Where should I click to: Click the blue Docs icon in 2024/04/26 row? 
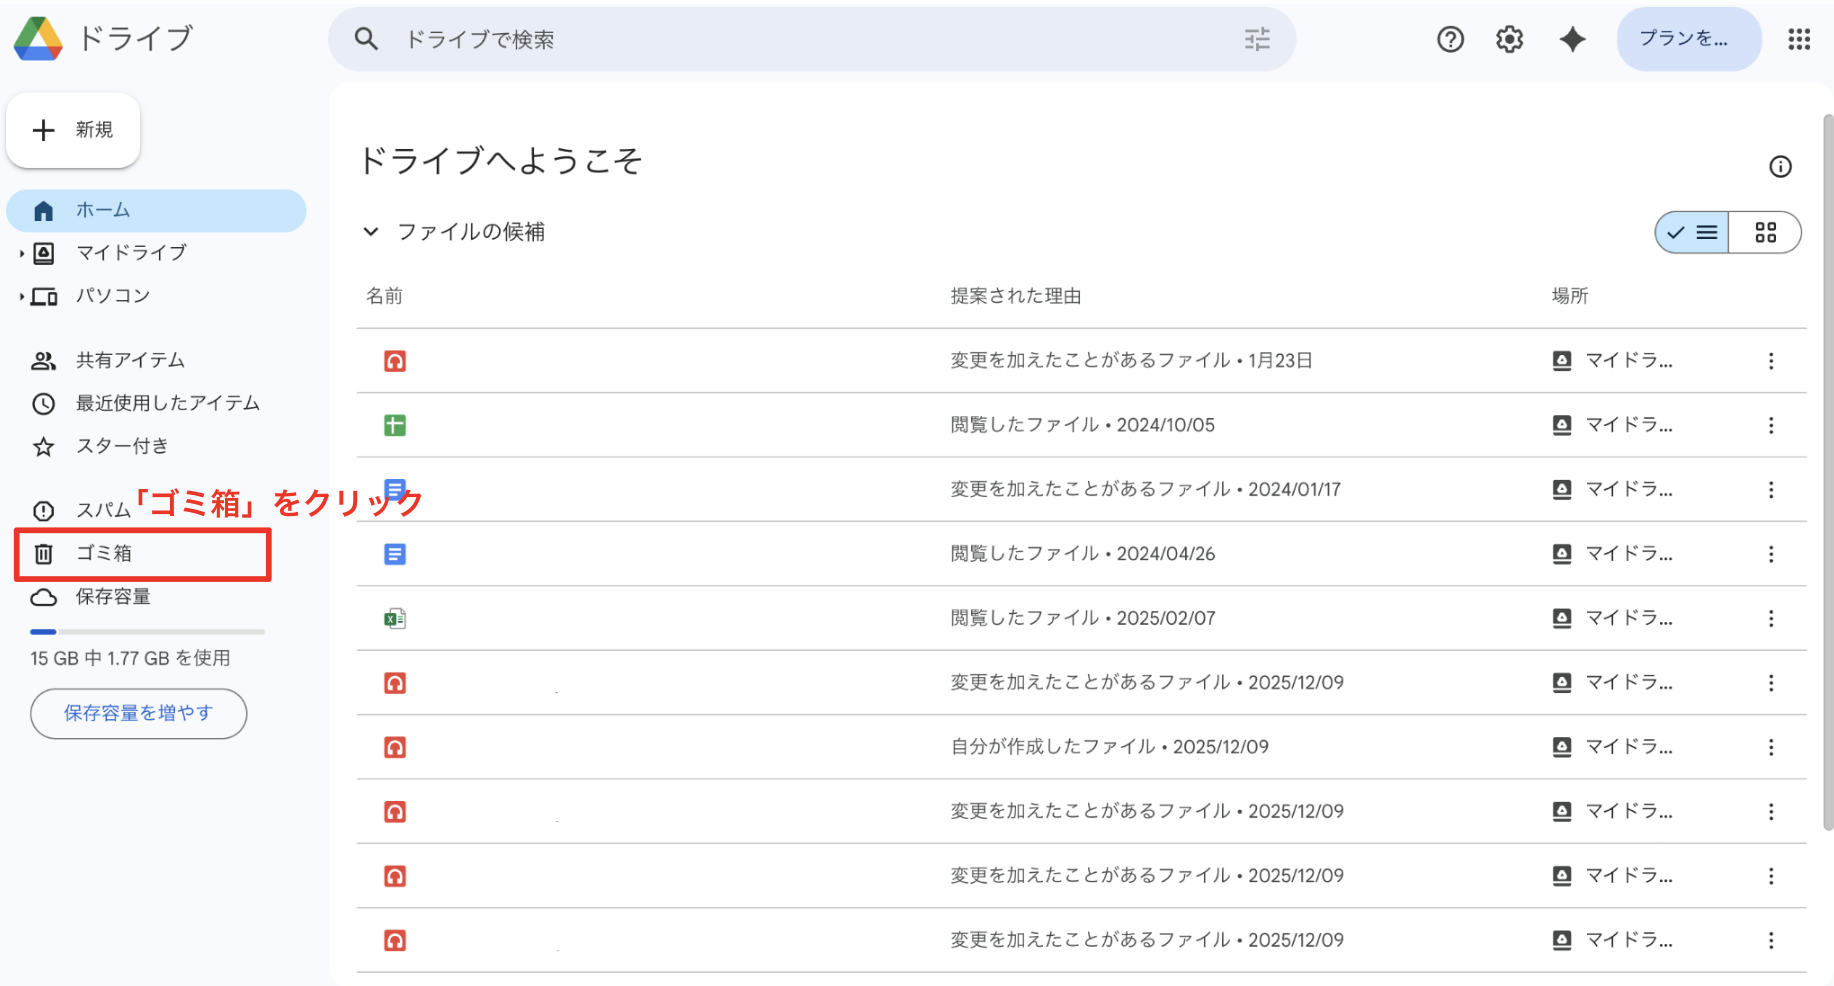tap(395, 554)
